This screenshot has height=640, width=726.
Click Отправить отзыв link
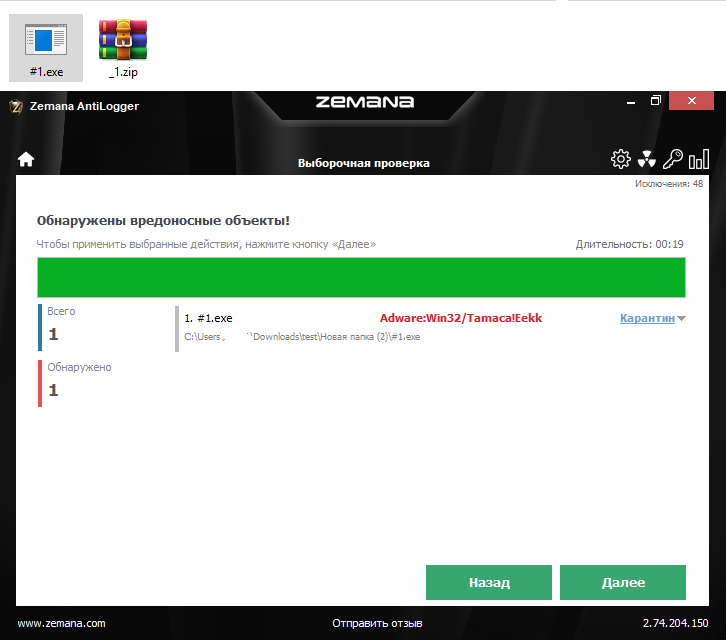[x=377, y=623]
